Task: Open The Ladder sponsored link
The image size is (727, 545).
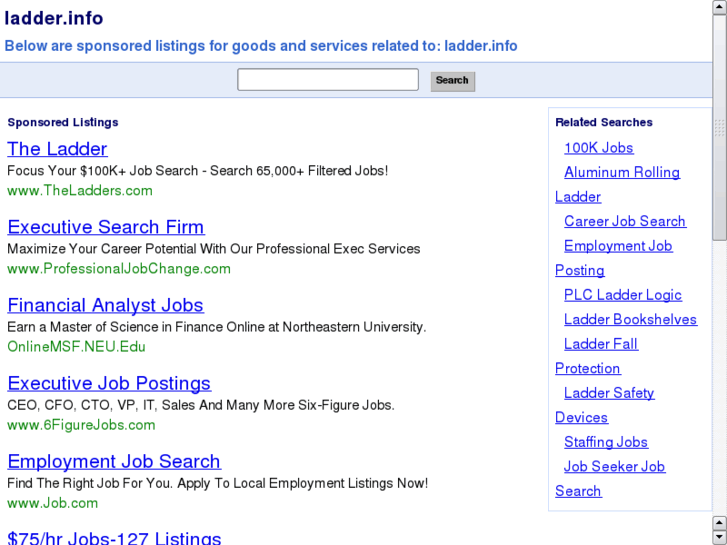Action: point(57,149)
